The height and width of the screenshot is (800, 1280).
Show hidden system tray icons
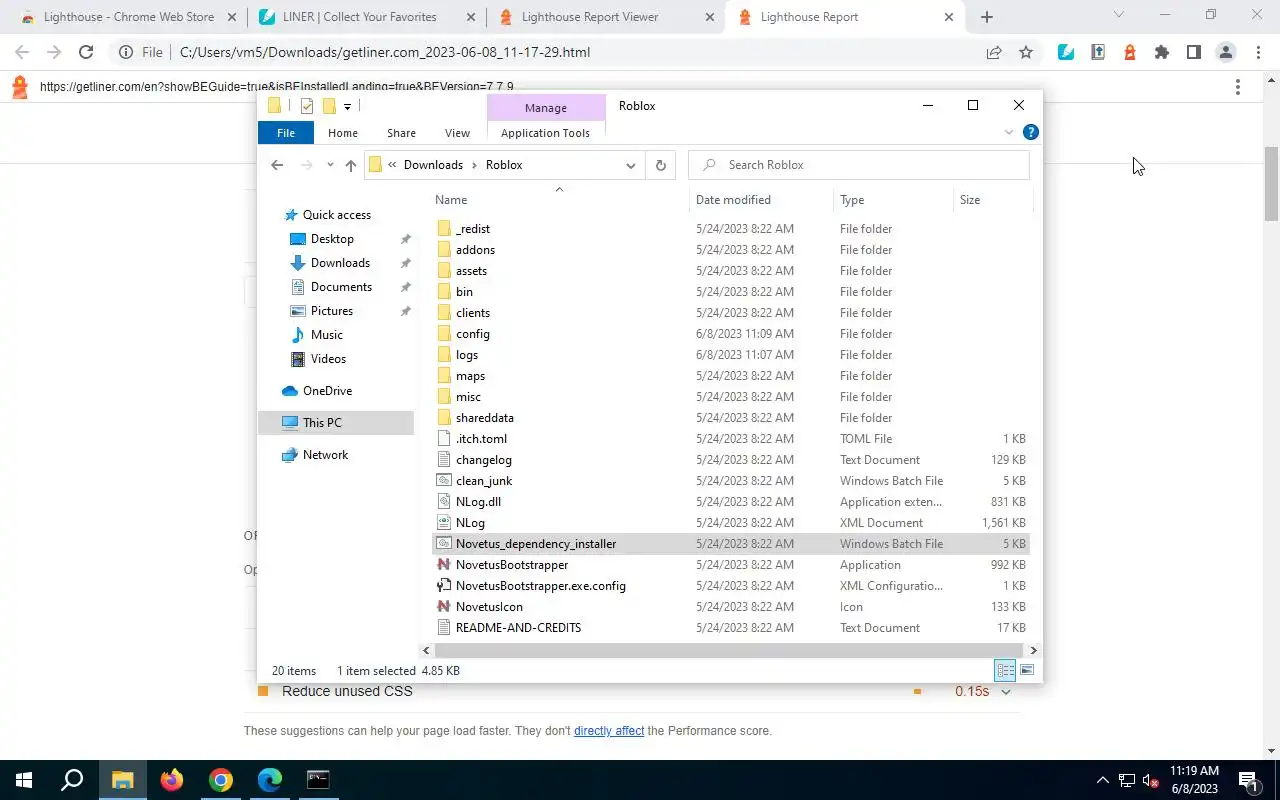[x=1103, y=780]
